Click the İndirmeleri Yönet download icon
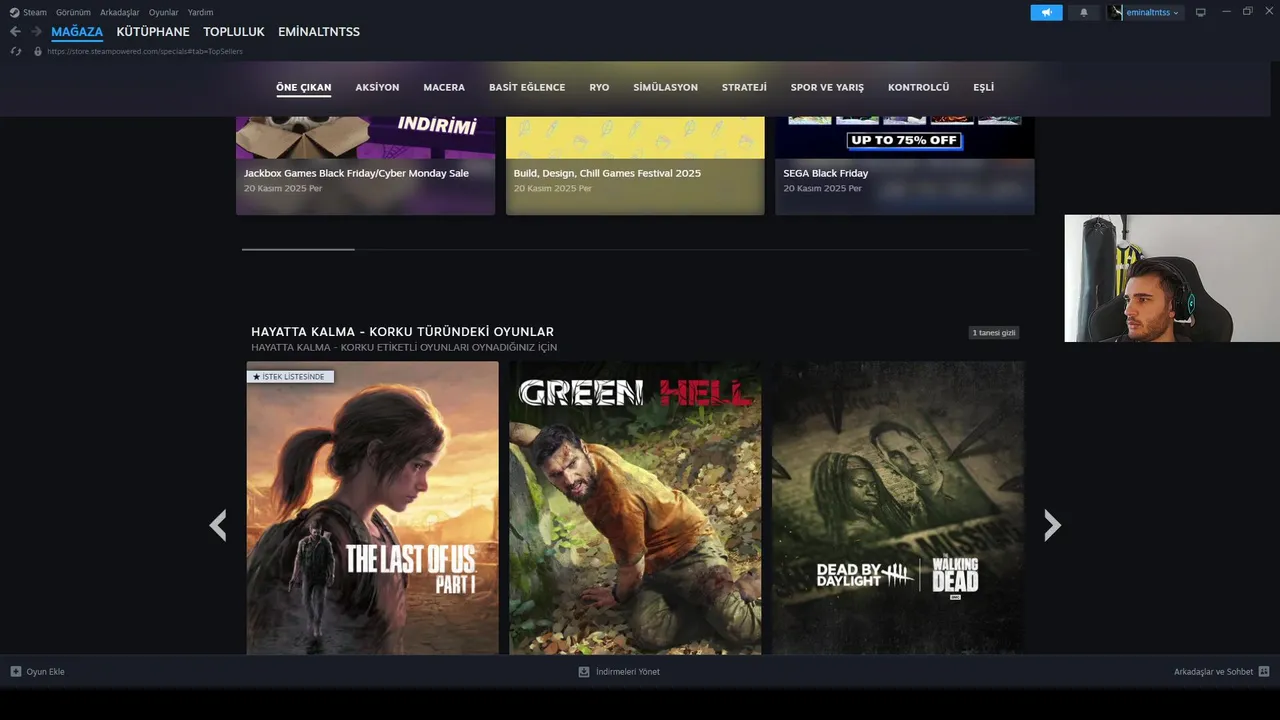Viewport: 1280px width, 720px height. tap(584, 671)
